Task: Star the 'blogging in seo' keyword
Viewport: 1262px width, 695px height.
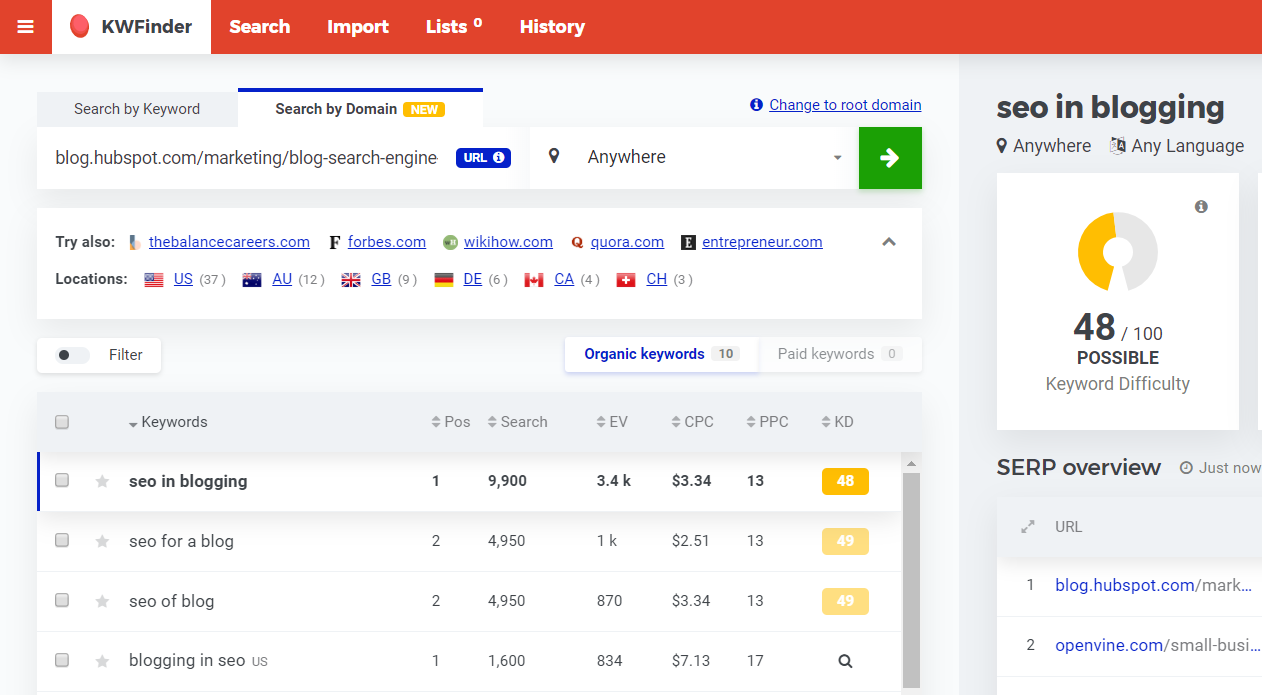Action: point(101,661)
